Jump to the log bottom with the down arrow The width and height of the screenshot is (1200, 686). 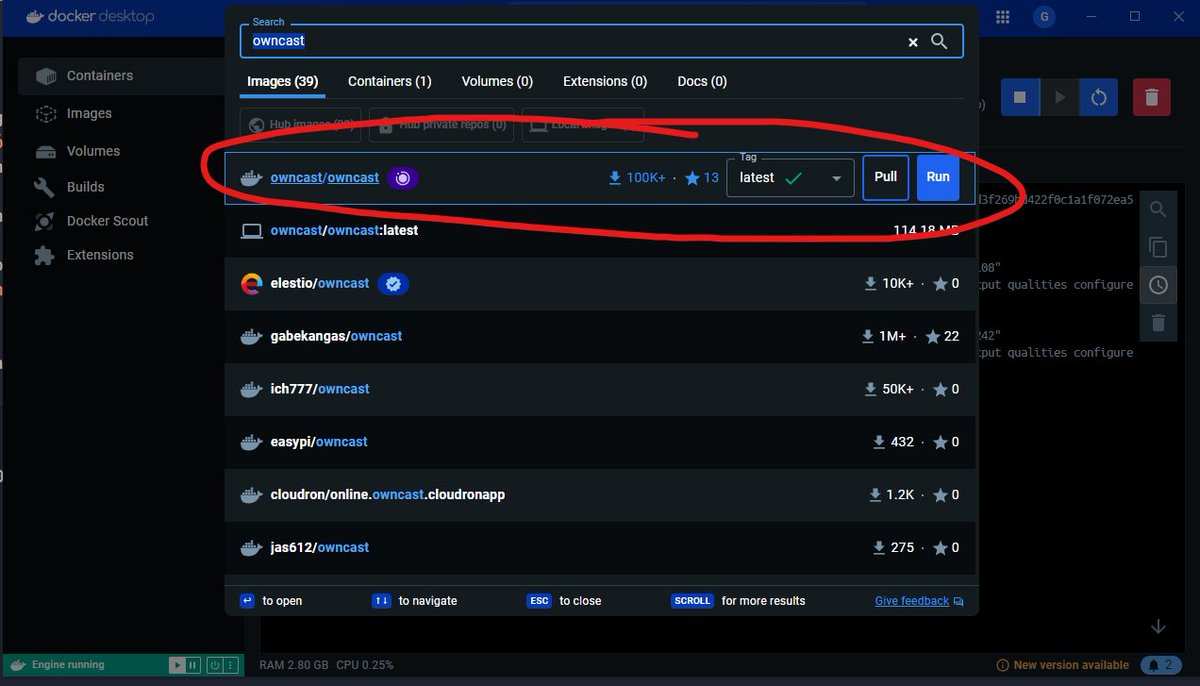[1158, 626]
